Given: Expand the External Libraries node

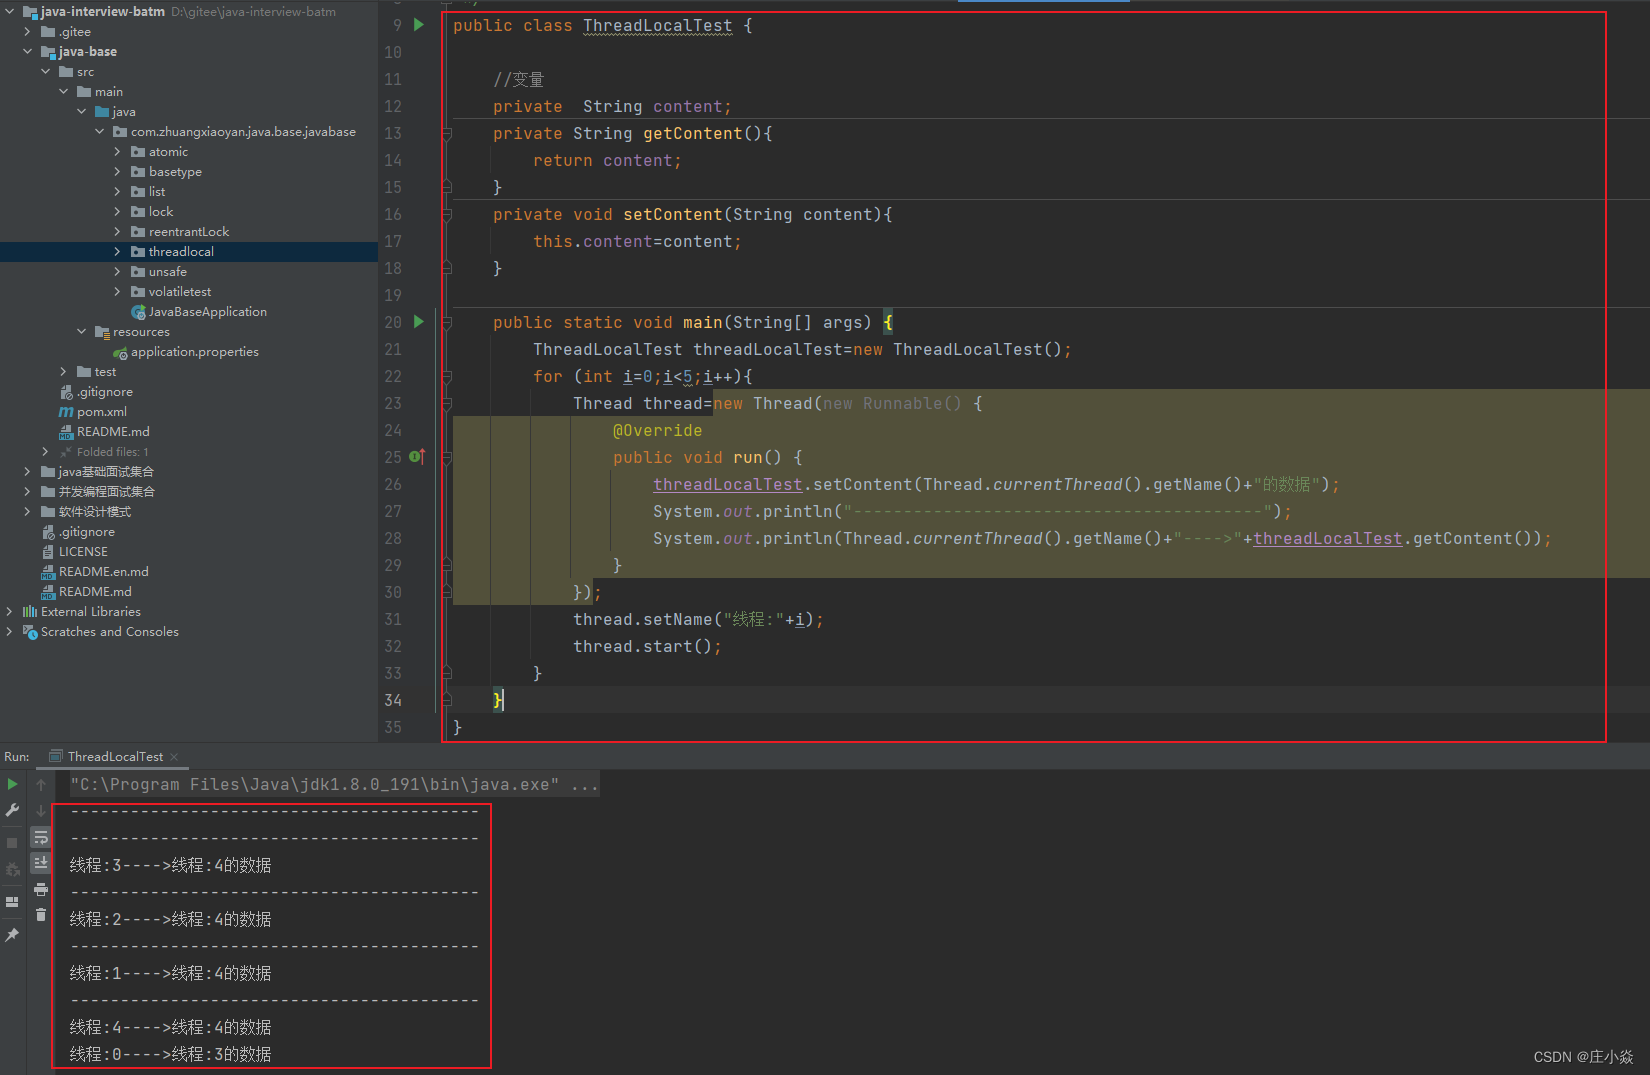Looking at the screenshot, I should pyautogui.click(x=9, y=611).
